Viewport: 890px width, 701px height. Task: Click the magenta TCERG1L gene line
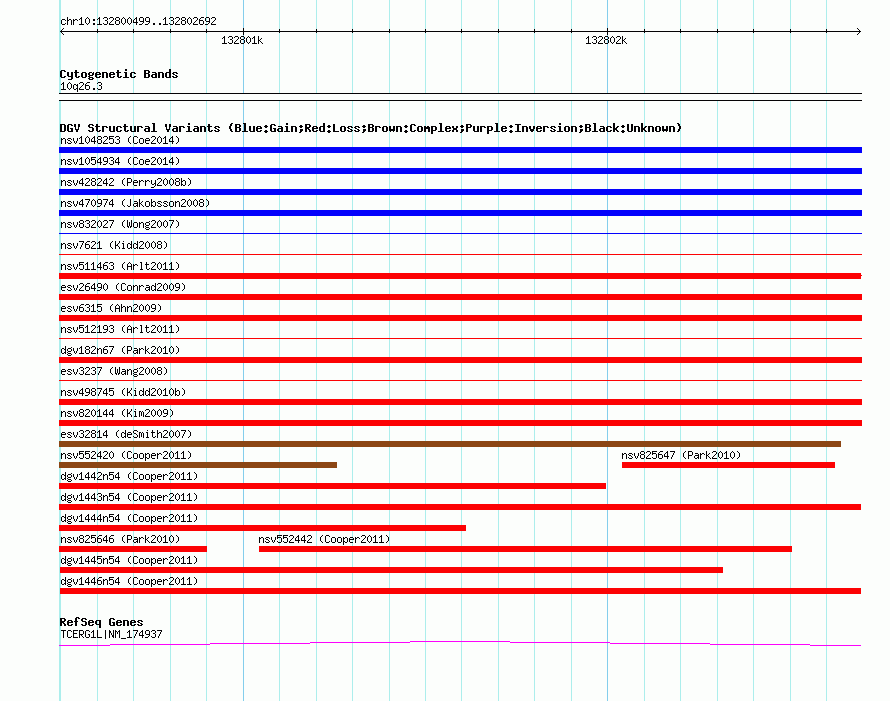[460, 643]
